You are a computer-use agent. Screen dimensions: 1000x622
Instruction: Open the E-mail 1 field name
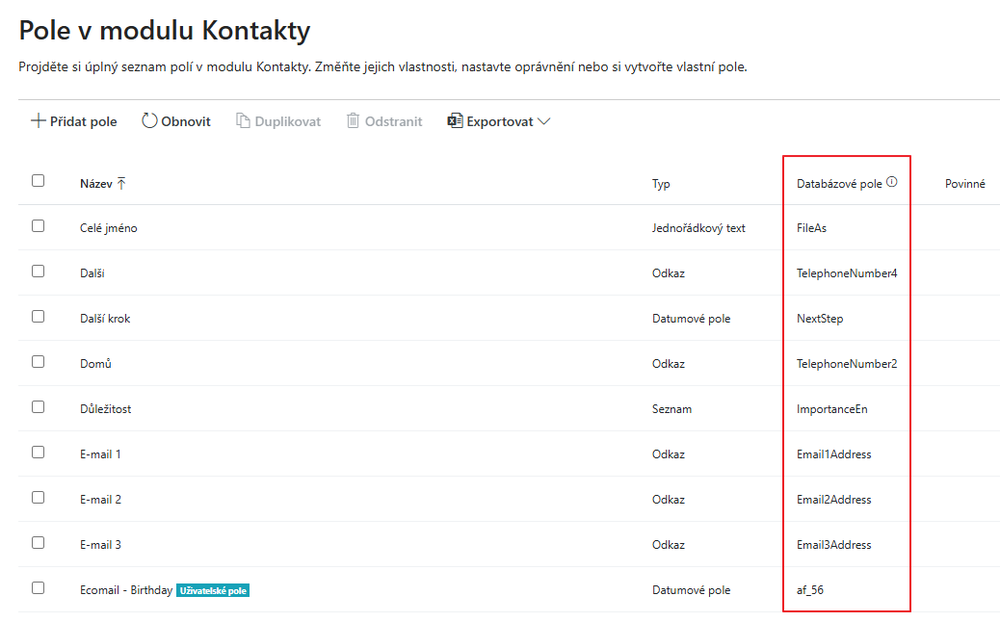coord(100,454)
